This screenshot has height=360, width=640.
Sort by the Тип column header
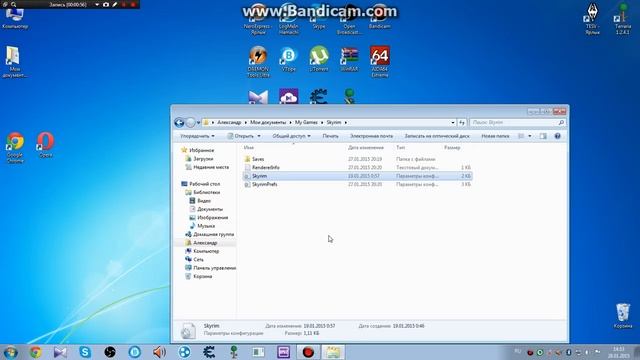click(400, 147)
